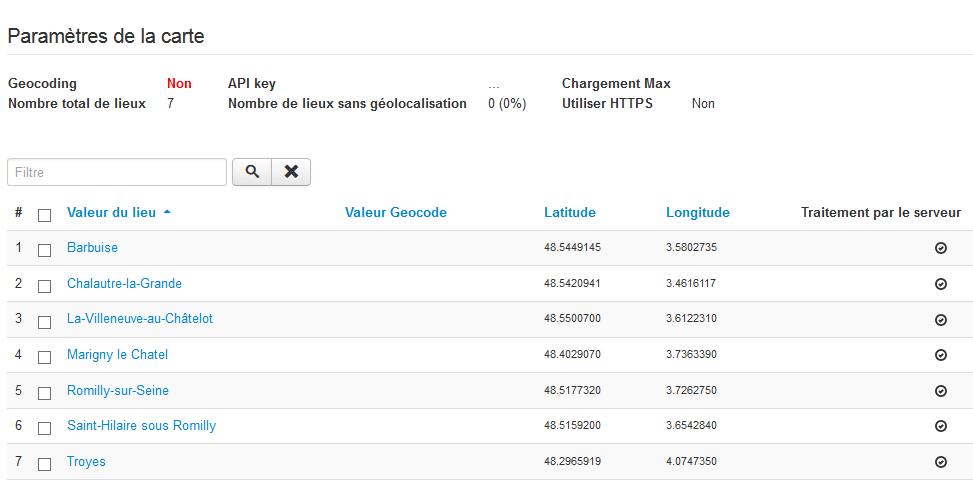
Task: Clear the filter with the X button
Action: (x=291, y=172)
